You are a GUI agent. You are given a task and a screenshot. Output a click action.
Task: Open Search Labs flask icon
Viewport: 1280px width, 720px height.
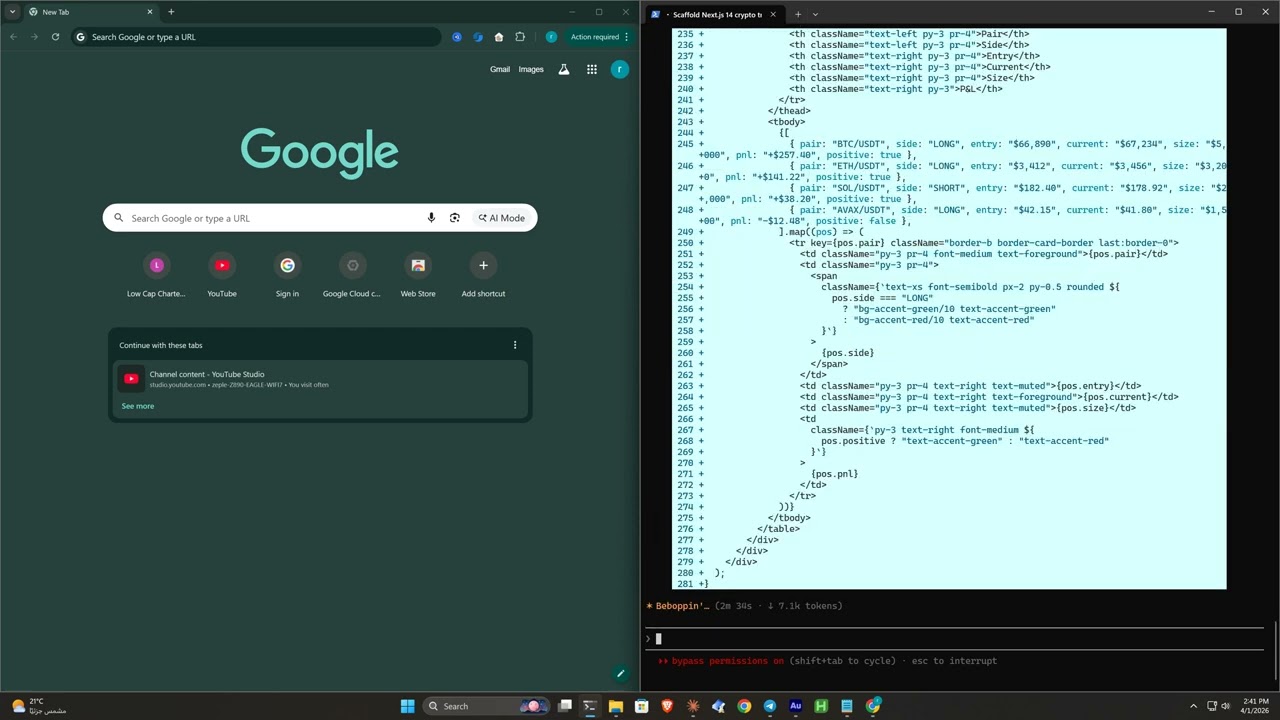point(564,69)
